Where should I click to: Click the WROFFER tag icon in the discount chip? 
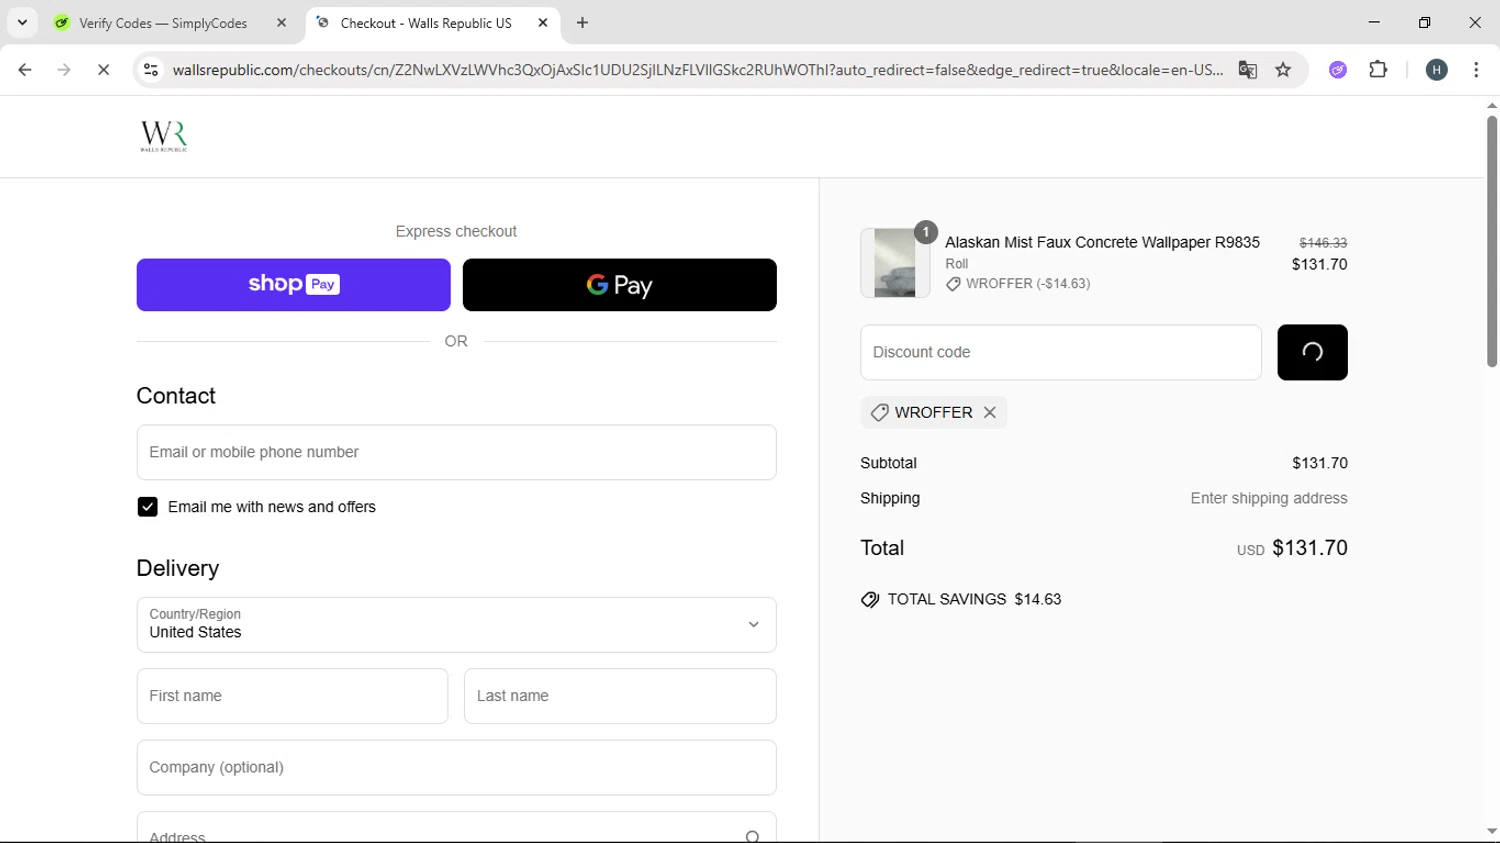879,412
